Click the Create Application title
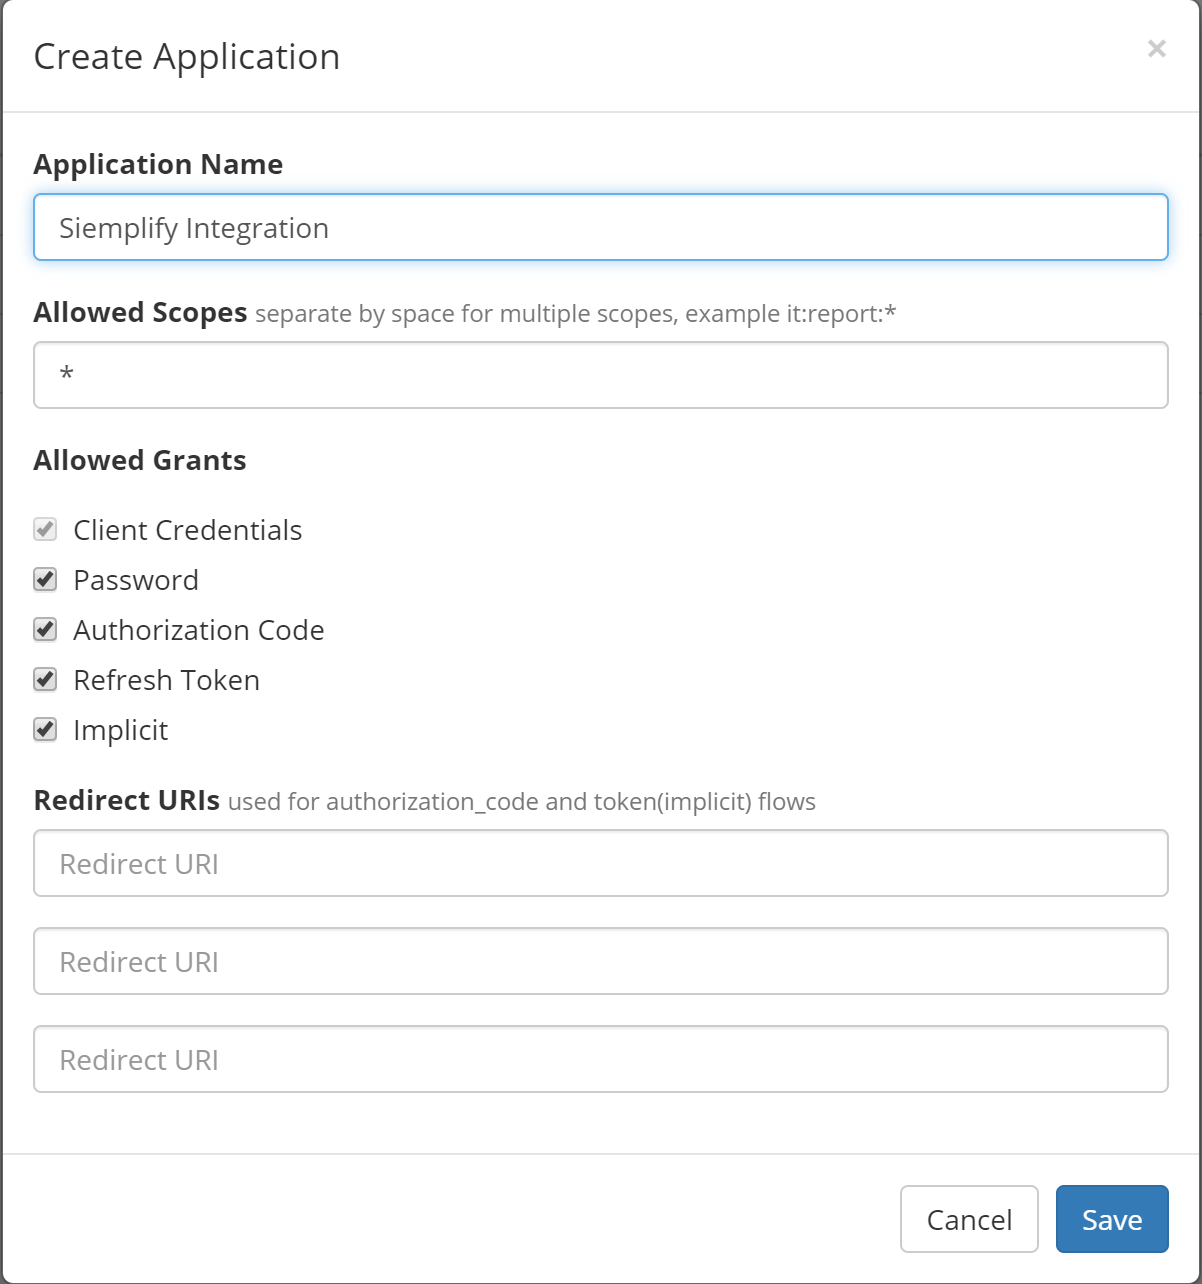 pyautogui.click(x=187, y=56)
